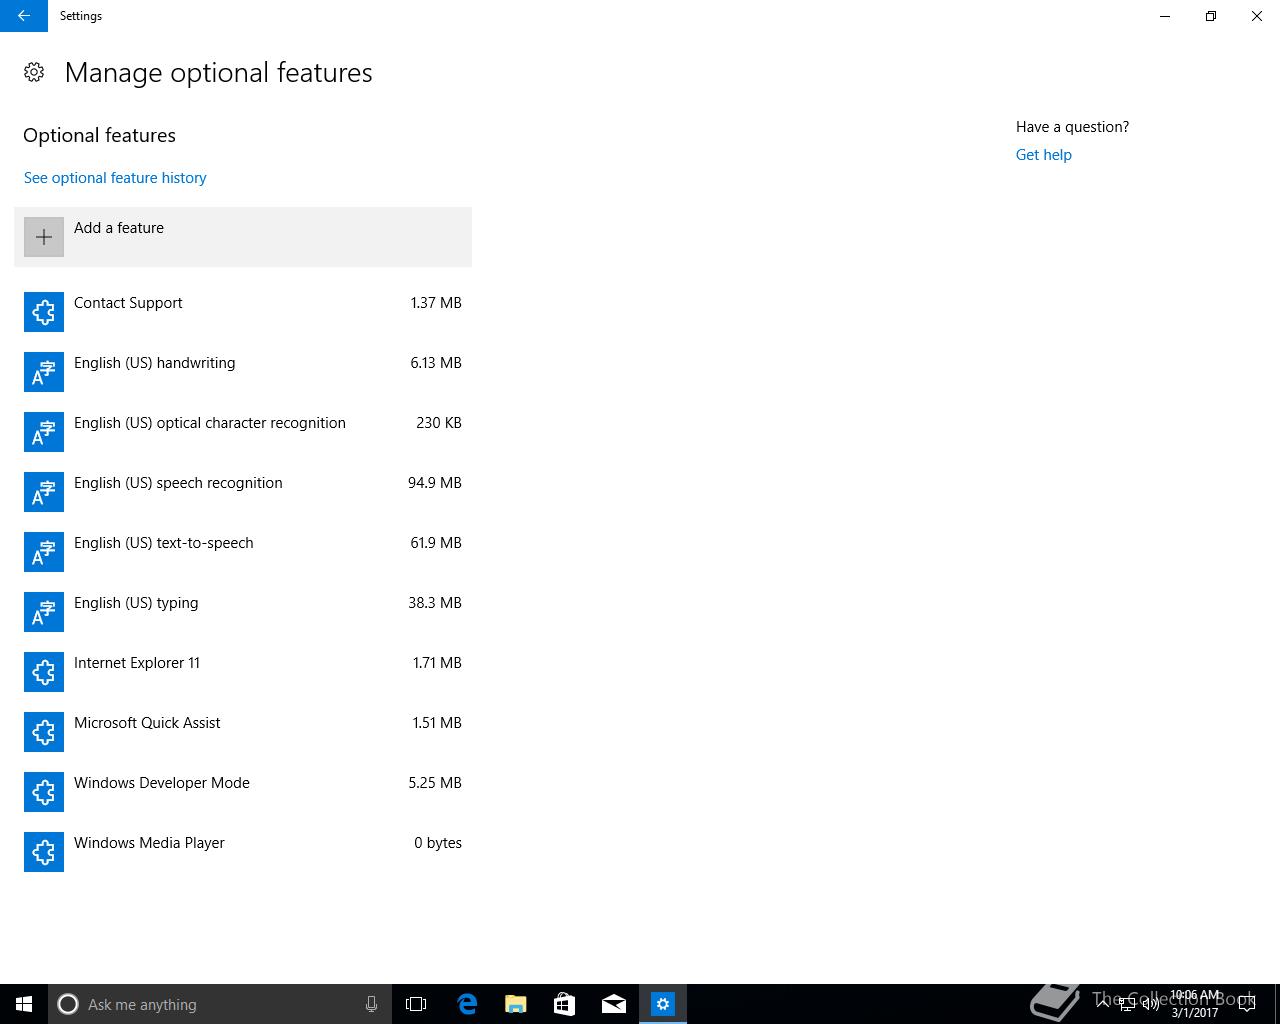Select English (US) optical character recognition text
Image resolution: width=1280 pixels, height=1024 pixels.
click(210, 423)
